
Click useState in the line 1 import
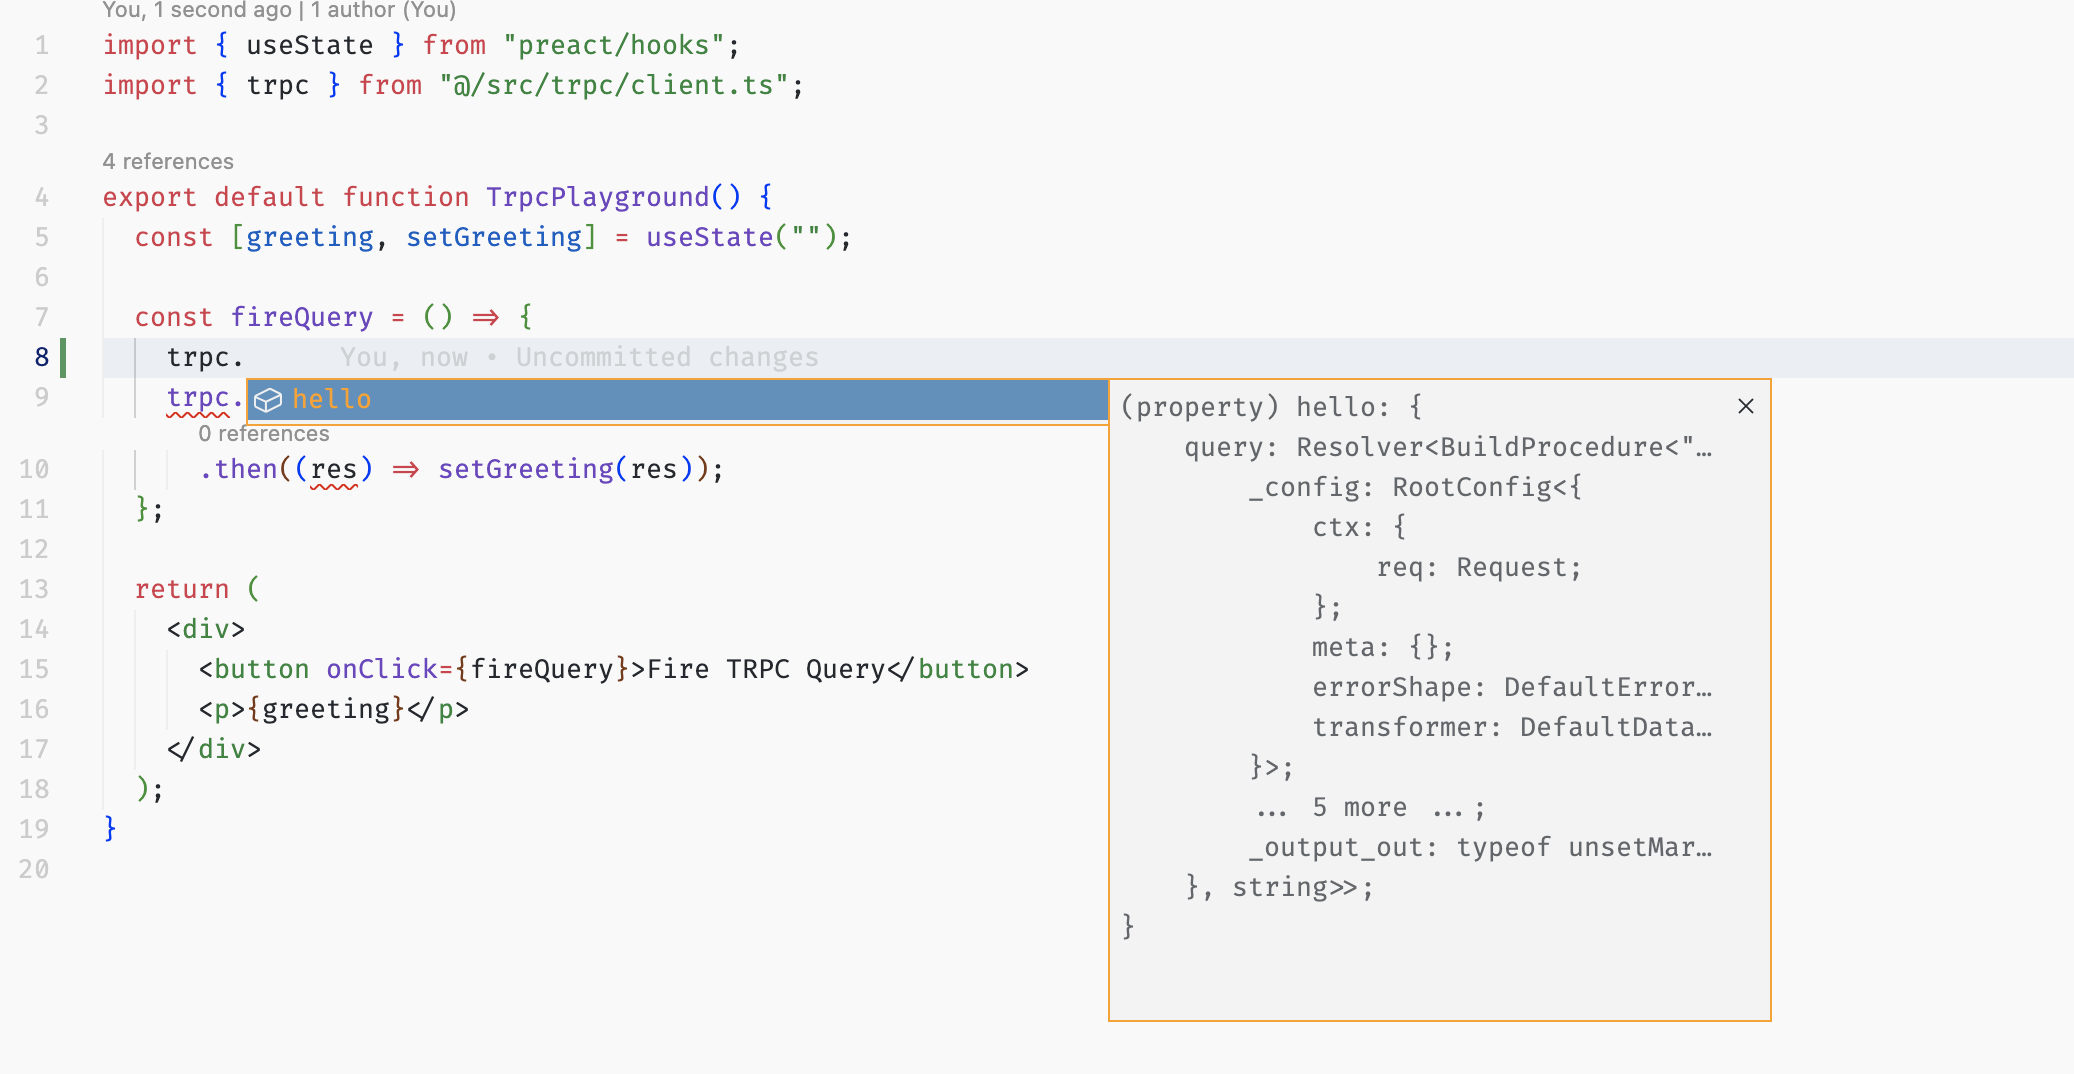[309, 46]
